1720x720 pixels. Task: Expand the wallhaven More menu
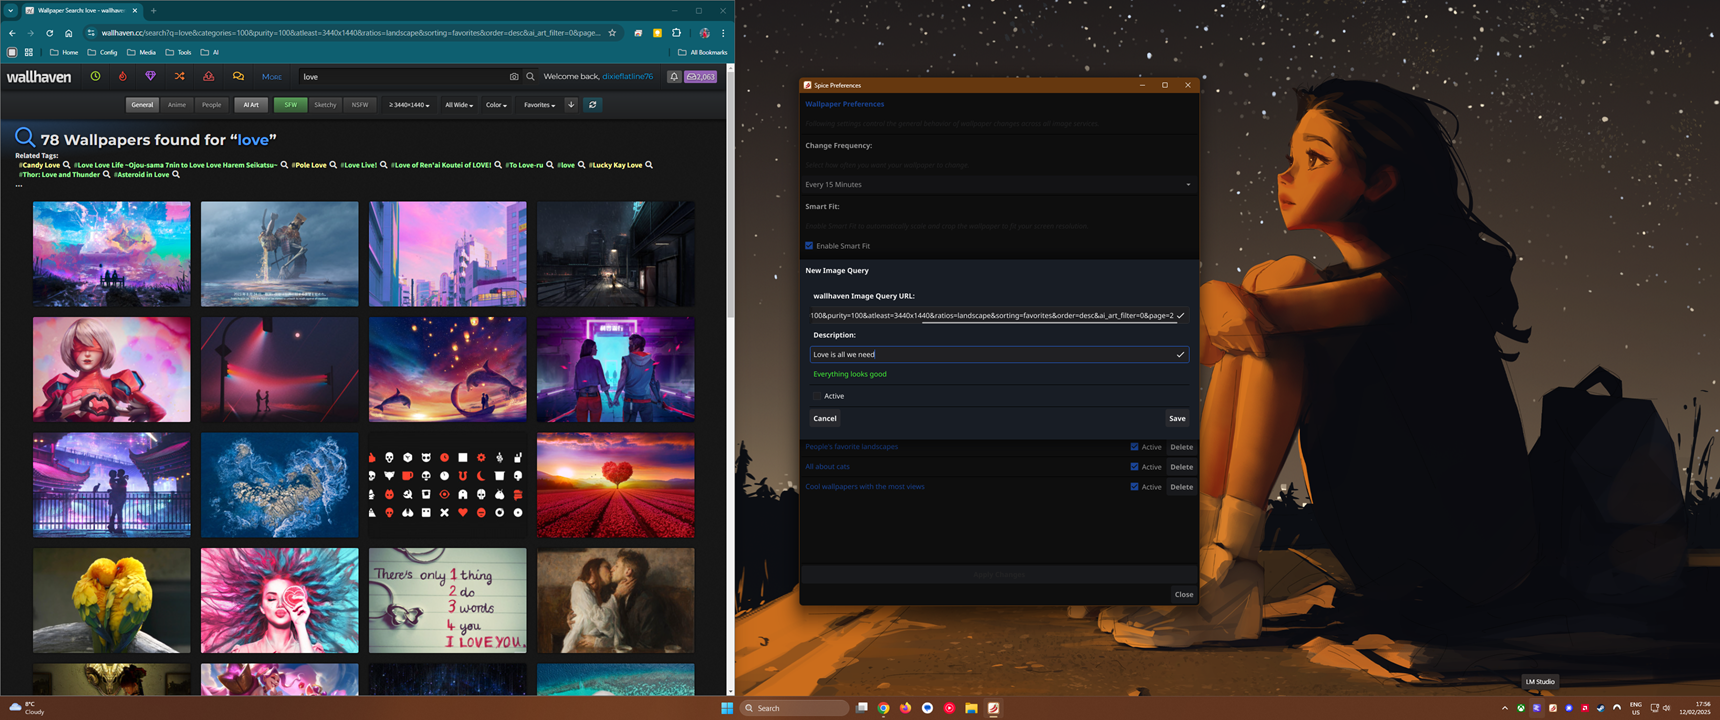(x=272, y=76)
